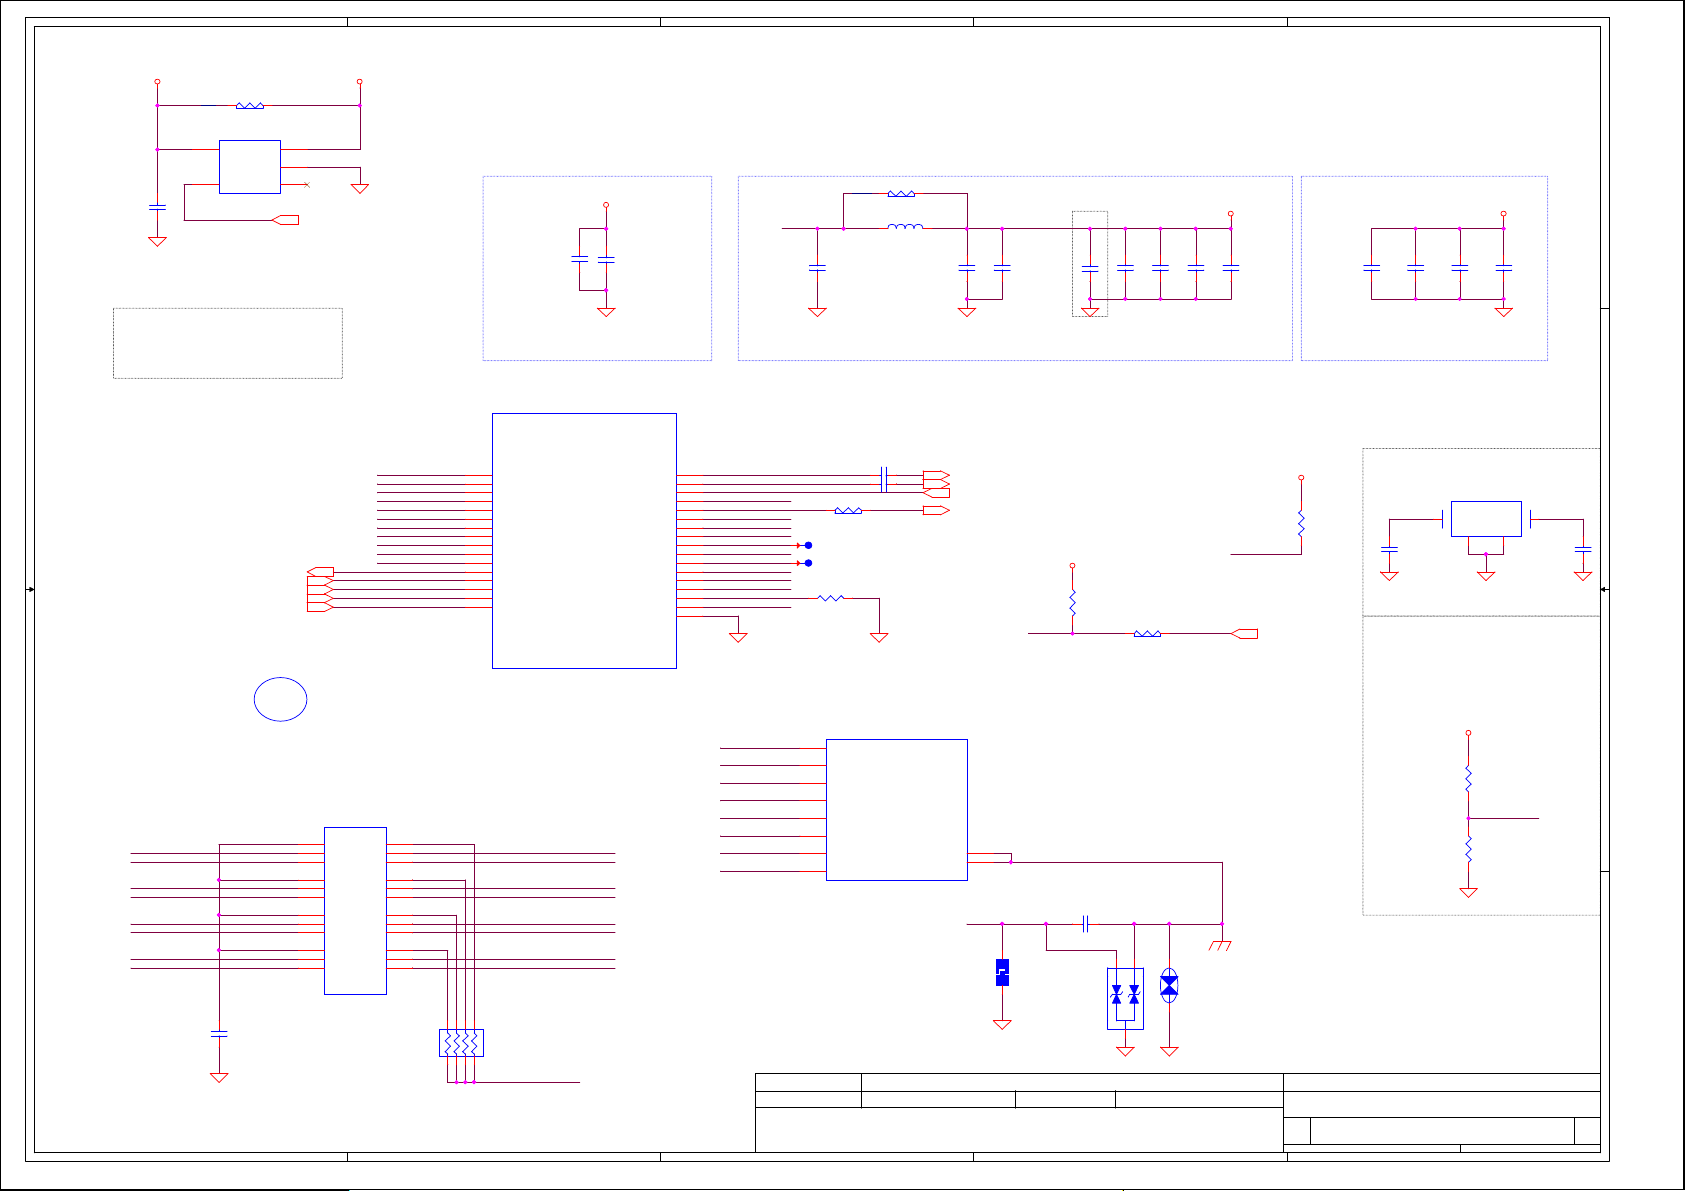The height and width of the screenshot is (1191, 1685).
Task: Select the chassis ground symbol
Action: pos(1220,945)
